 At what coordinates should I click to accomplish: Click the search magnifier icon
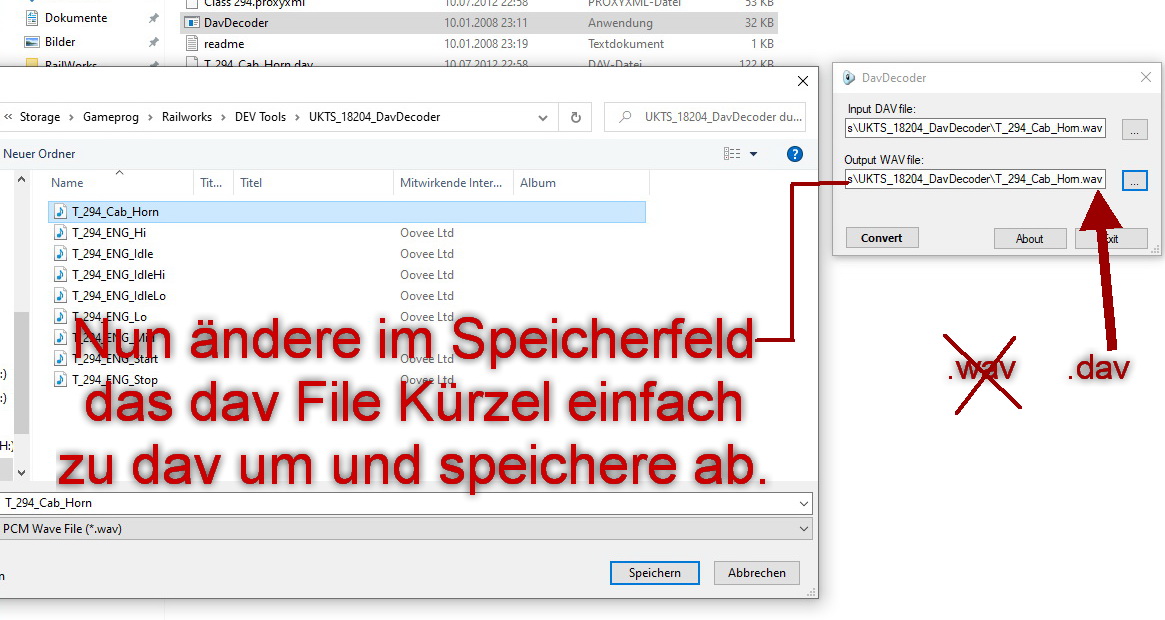tap(626, 117)
